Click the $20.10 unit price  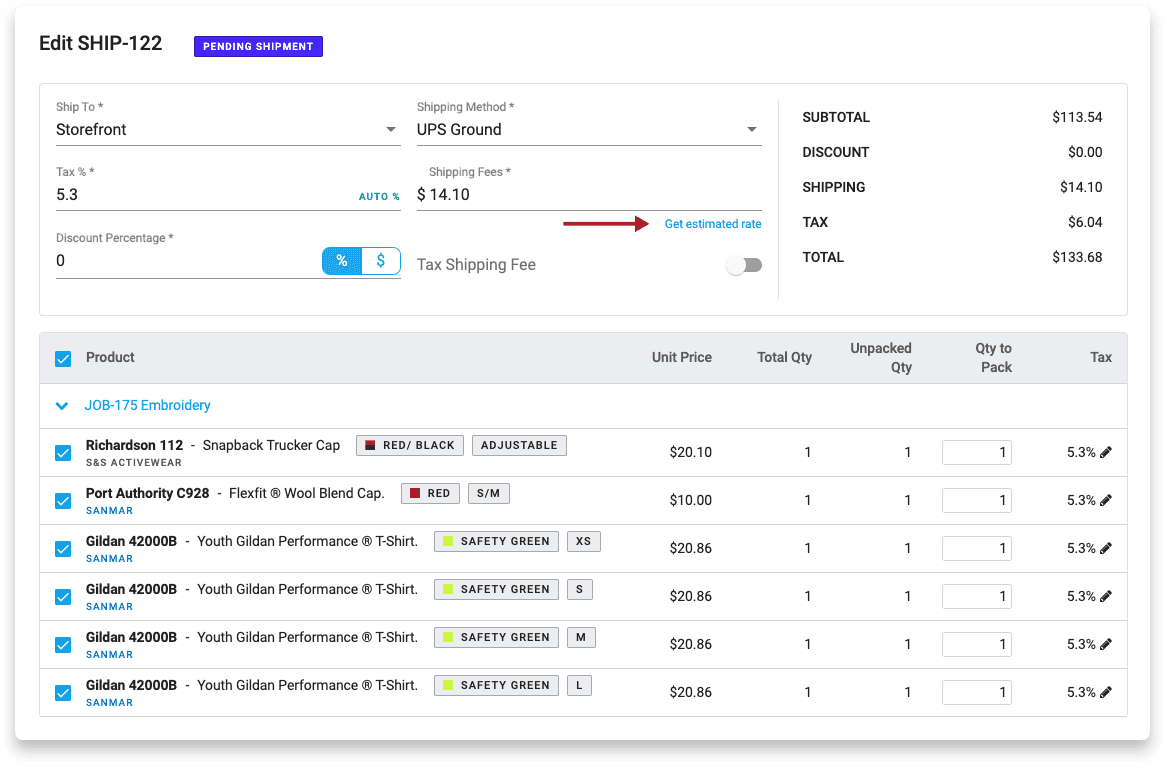(x=690, y=452)
